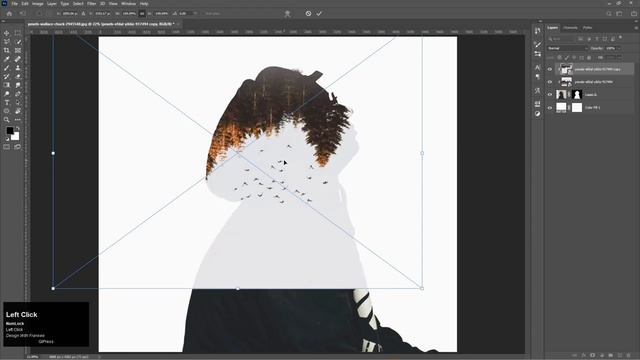640x360 pixels.
Task: Click the width percentage field in options bar
Action: click(129, 13)
